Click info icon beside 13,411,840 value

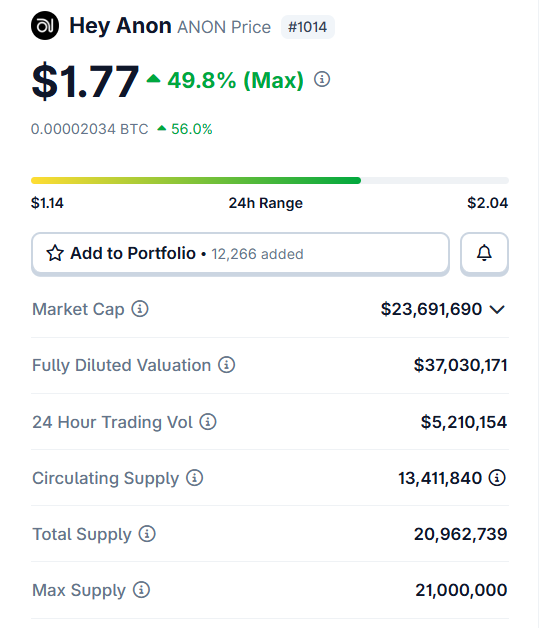497,478
